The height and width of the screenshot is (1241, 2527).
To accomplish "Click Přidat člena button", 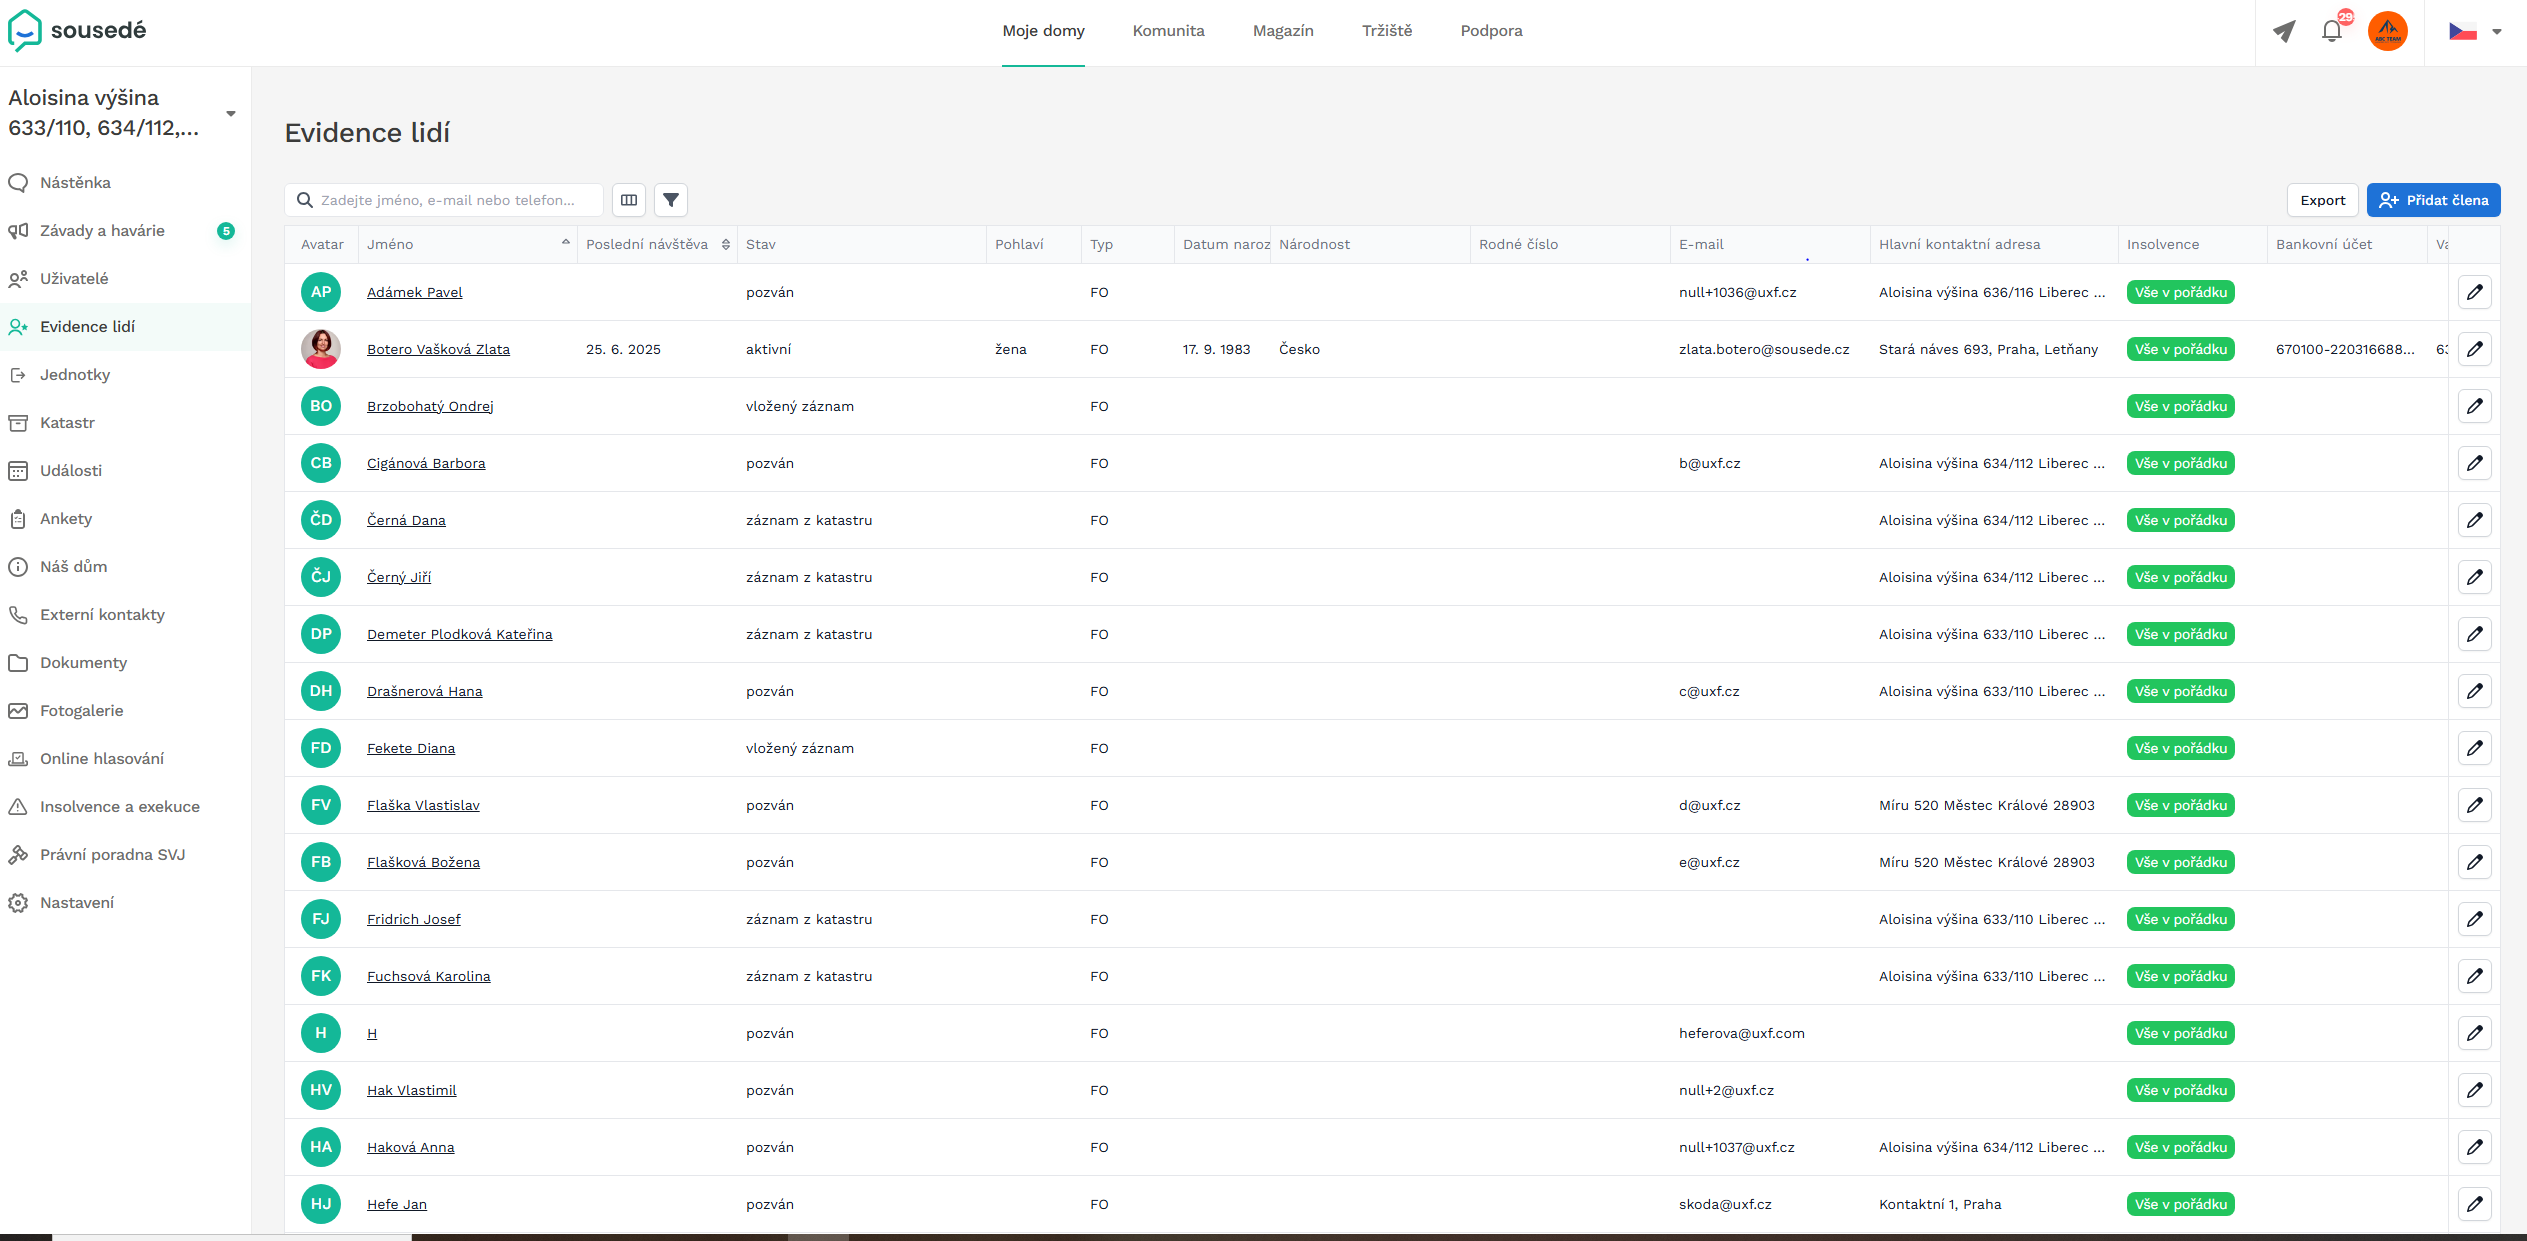I will tap(2433, 200).
